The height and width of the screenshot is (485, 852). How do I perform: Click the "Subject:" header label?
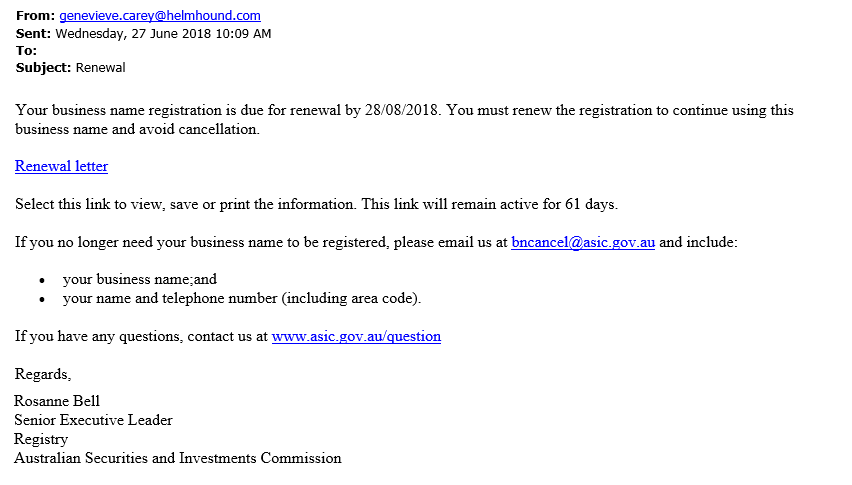tap(43, 68)
